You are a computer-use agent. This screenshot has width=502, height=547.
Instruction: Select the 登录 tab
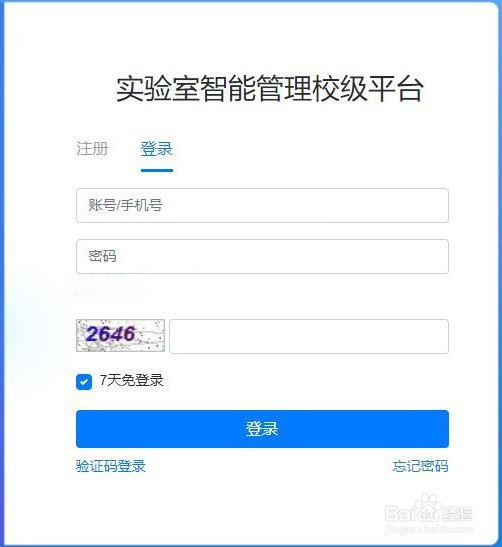pos(157,149)
